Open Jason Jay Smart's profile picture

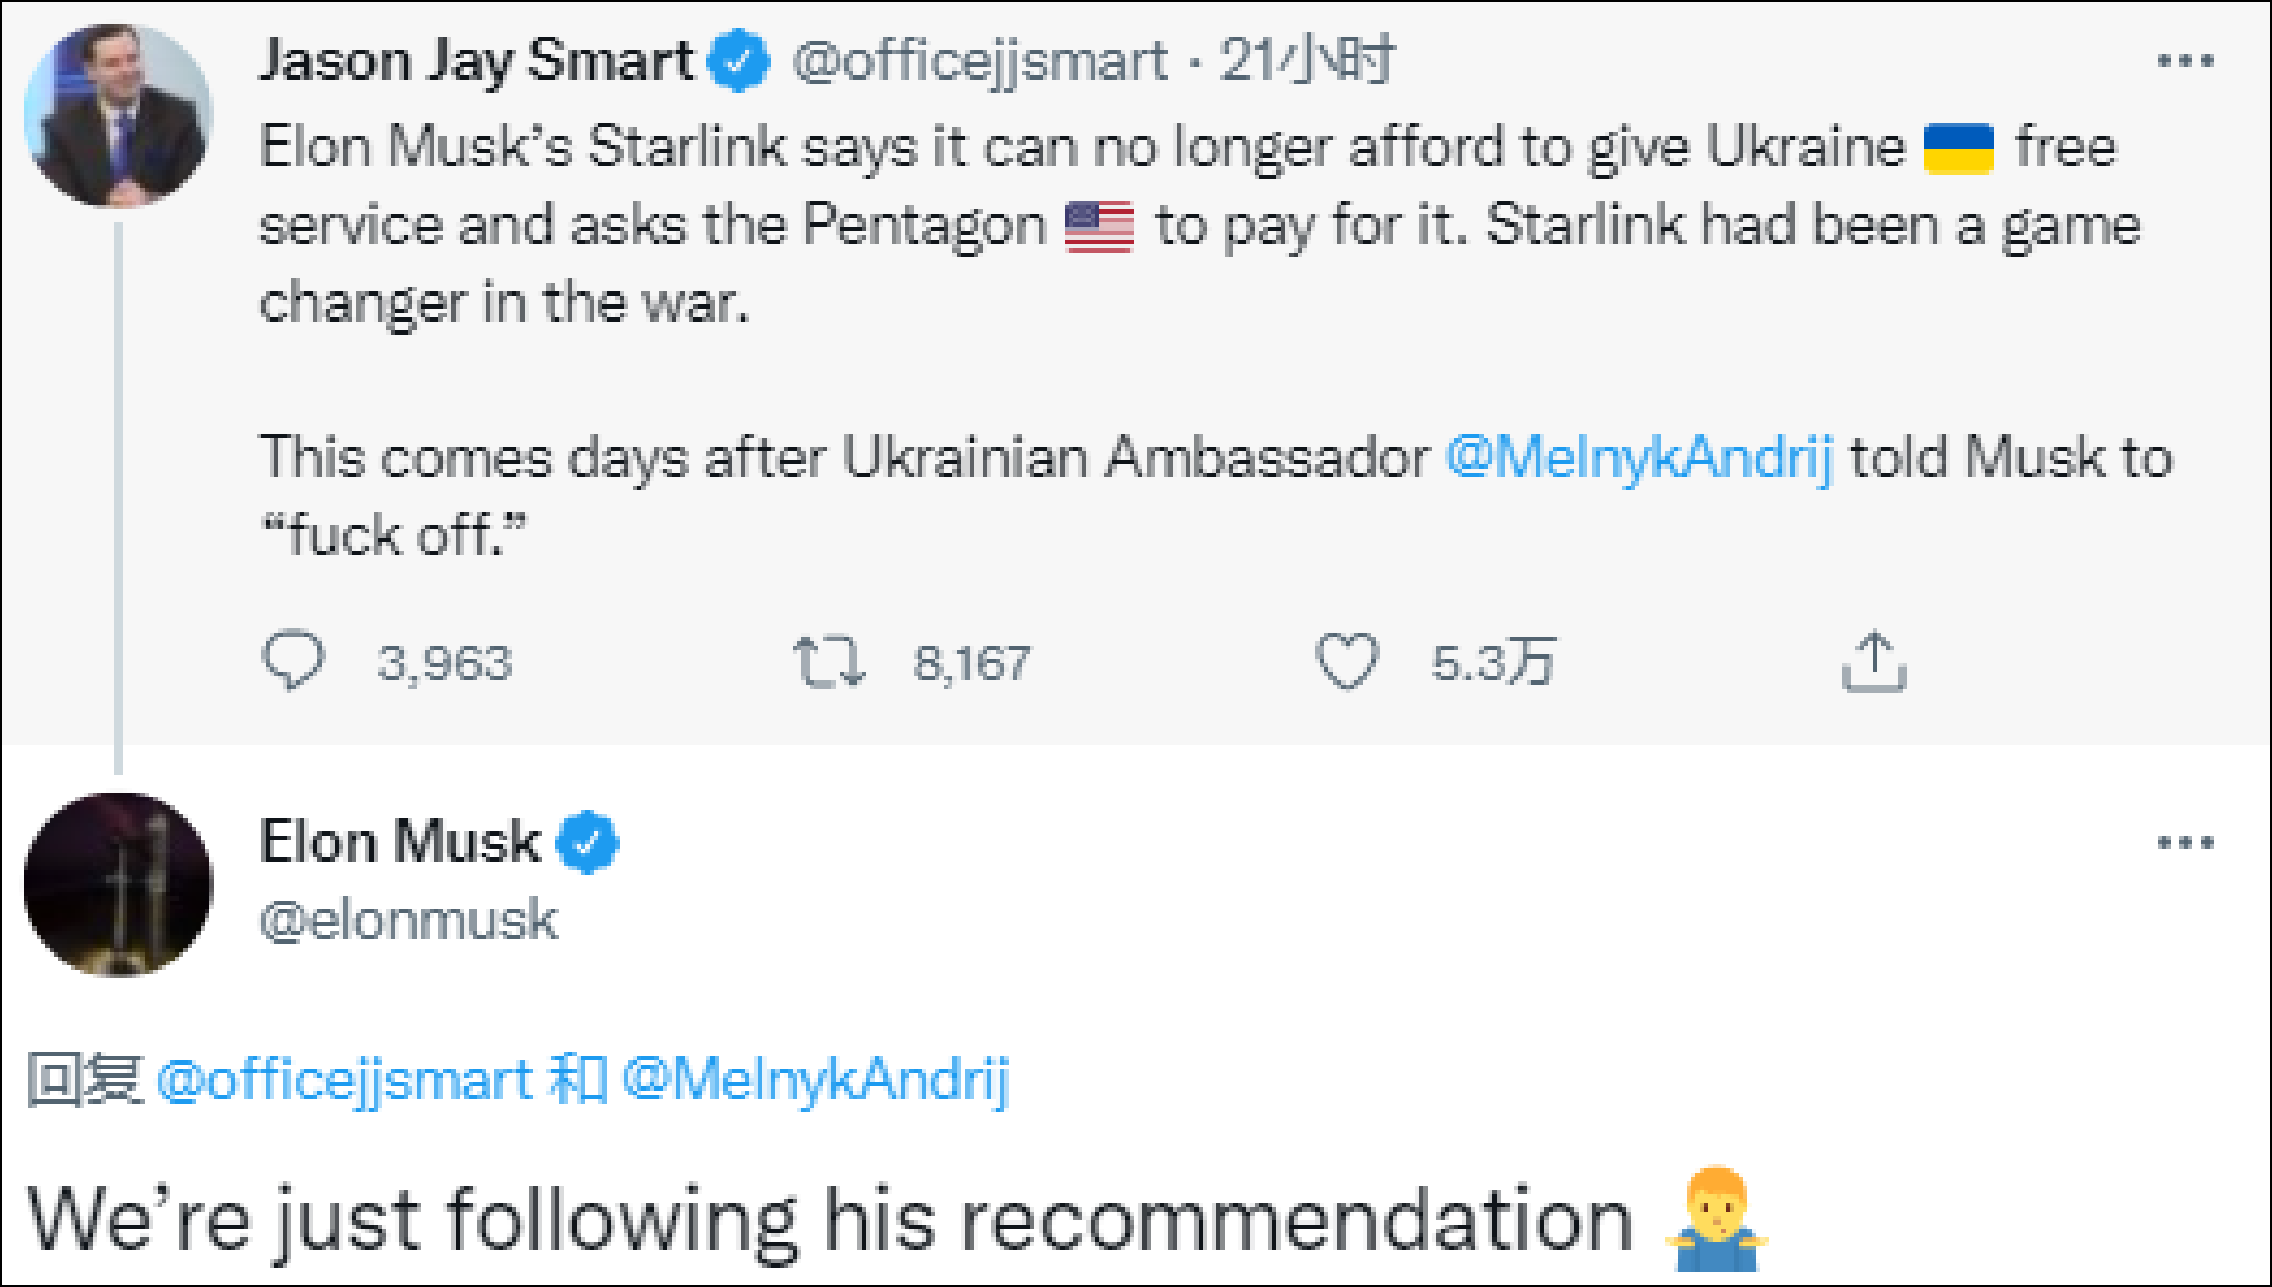tap(118, 116)
